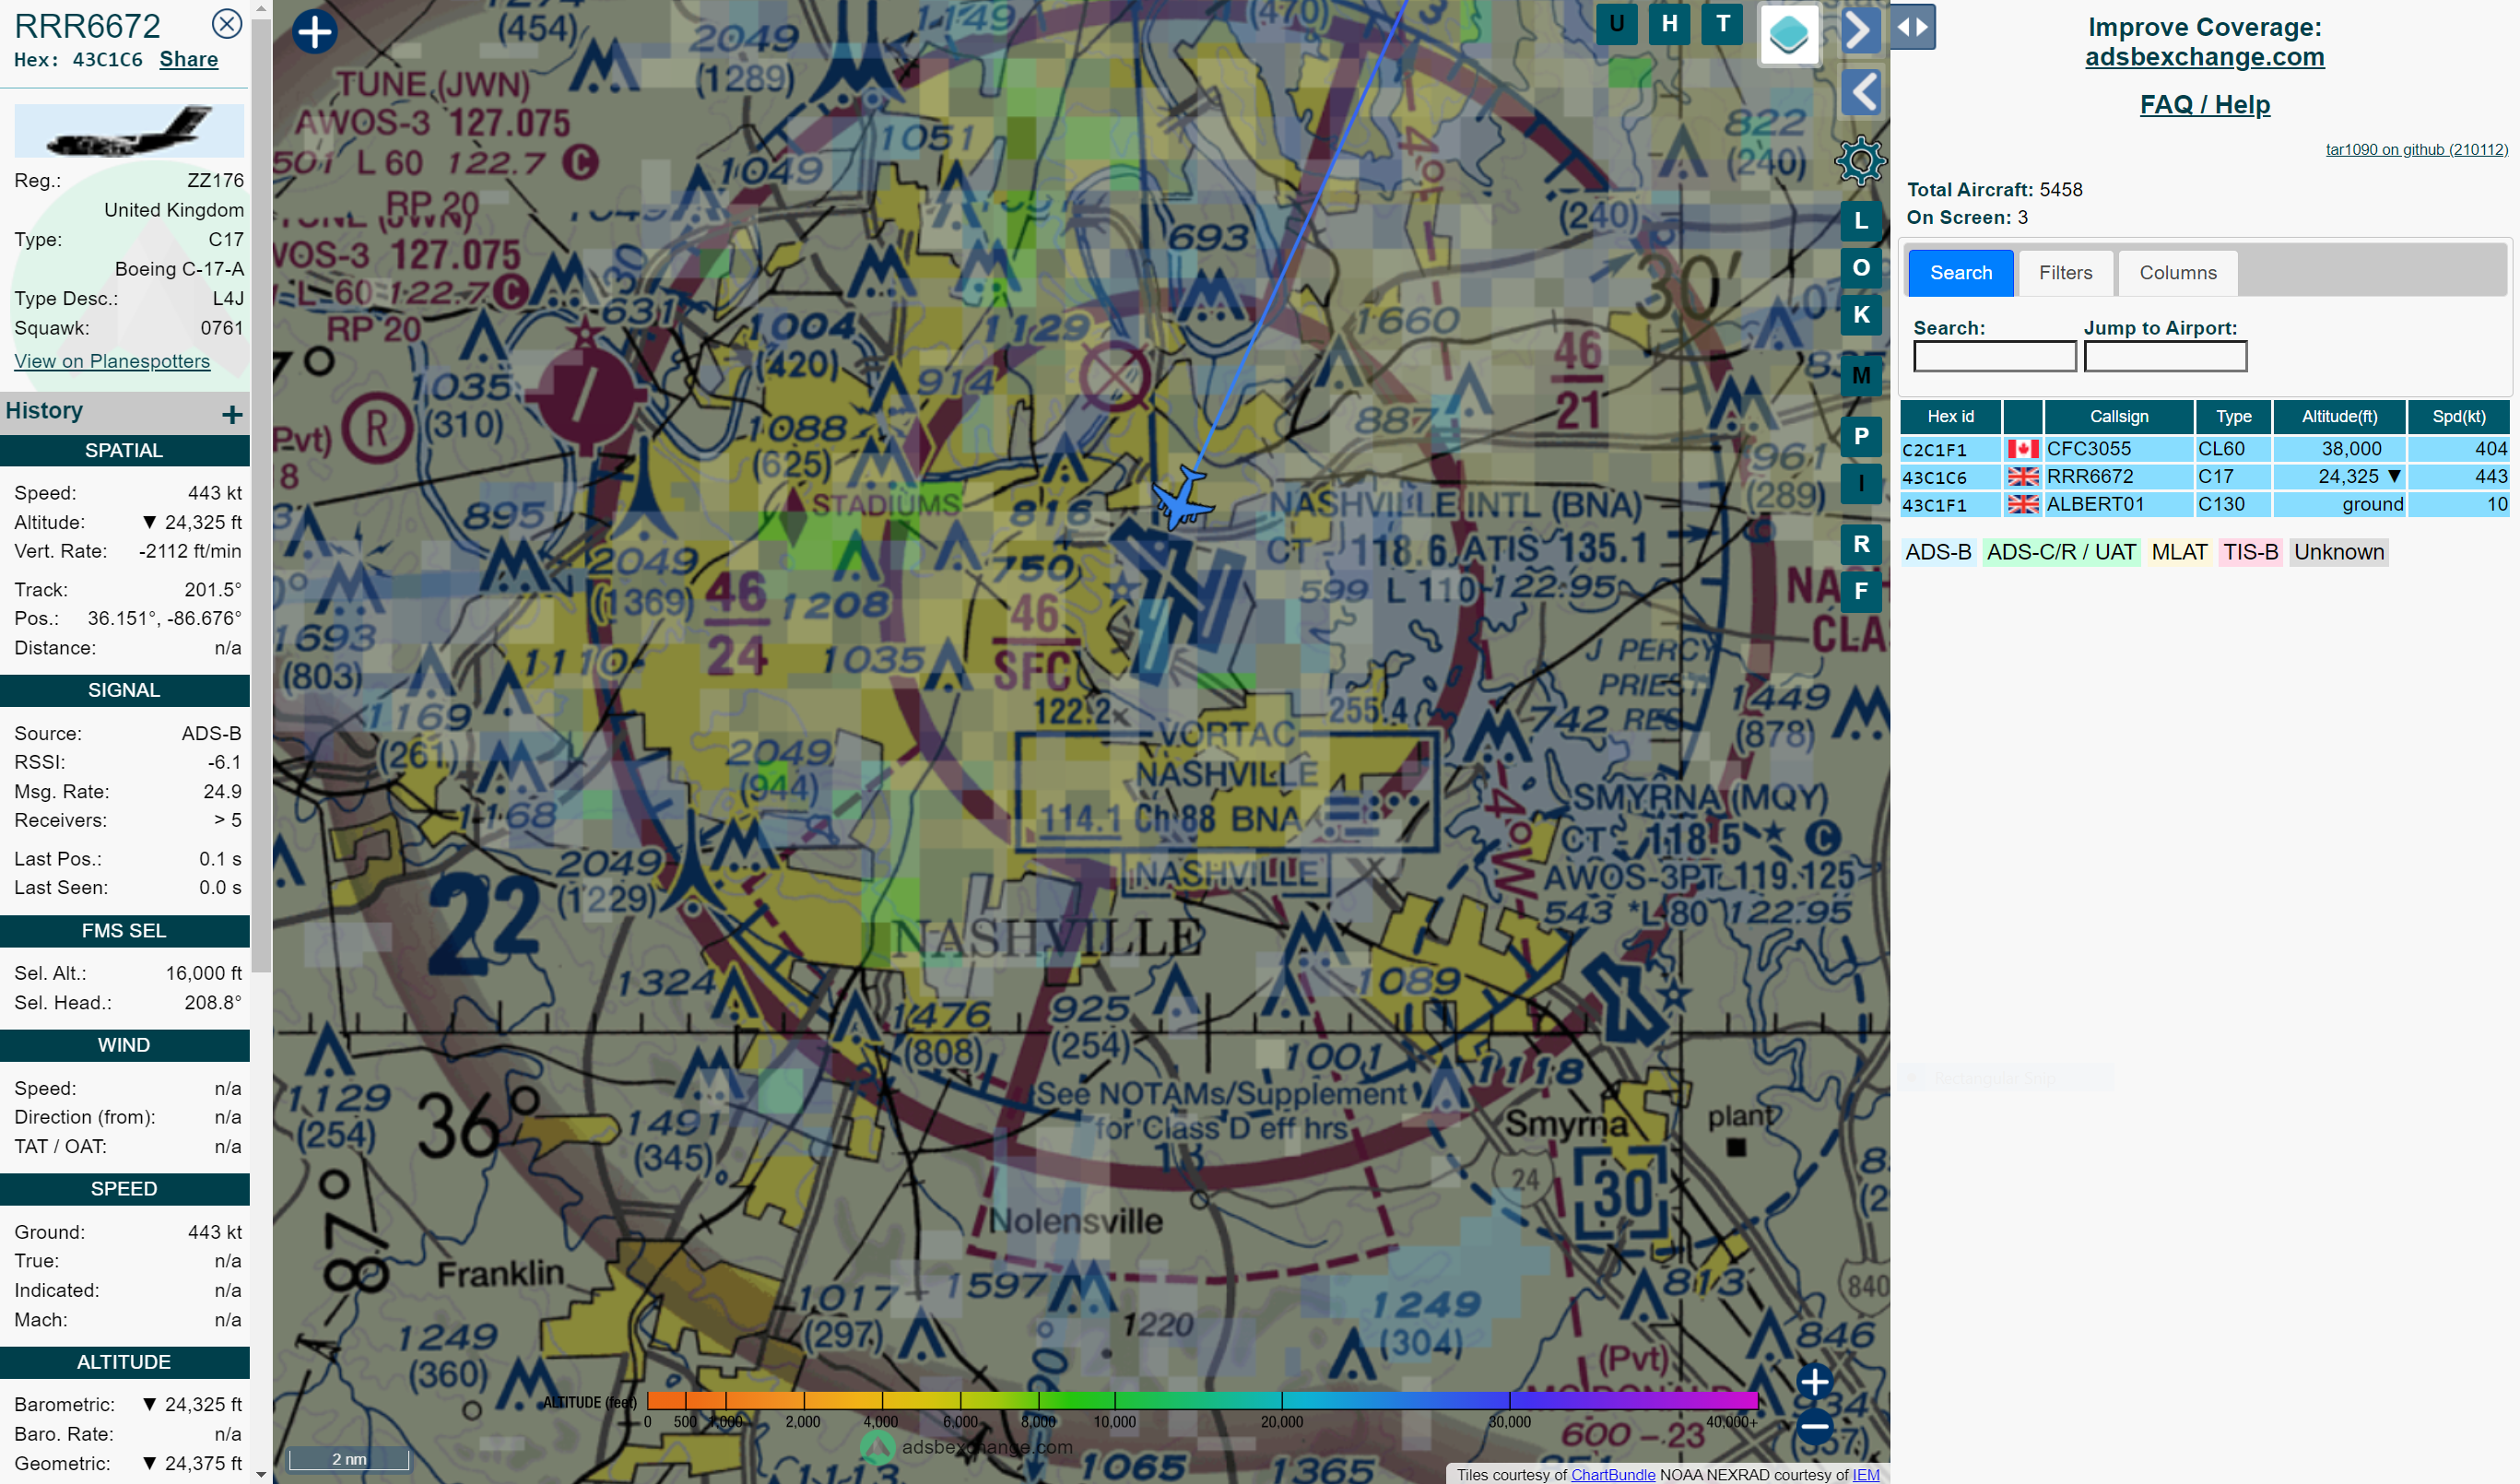
Task: Sort table by Altitude(ft) column
Action: click(x=2339, y=417)
